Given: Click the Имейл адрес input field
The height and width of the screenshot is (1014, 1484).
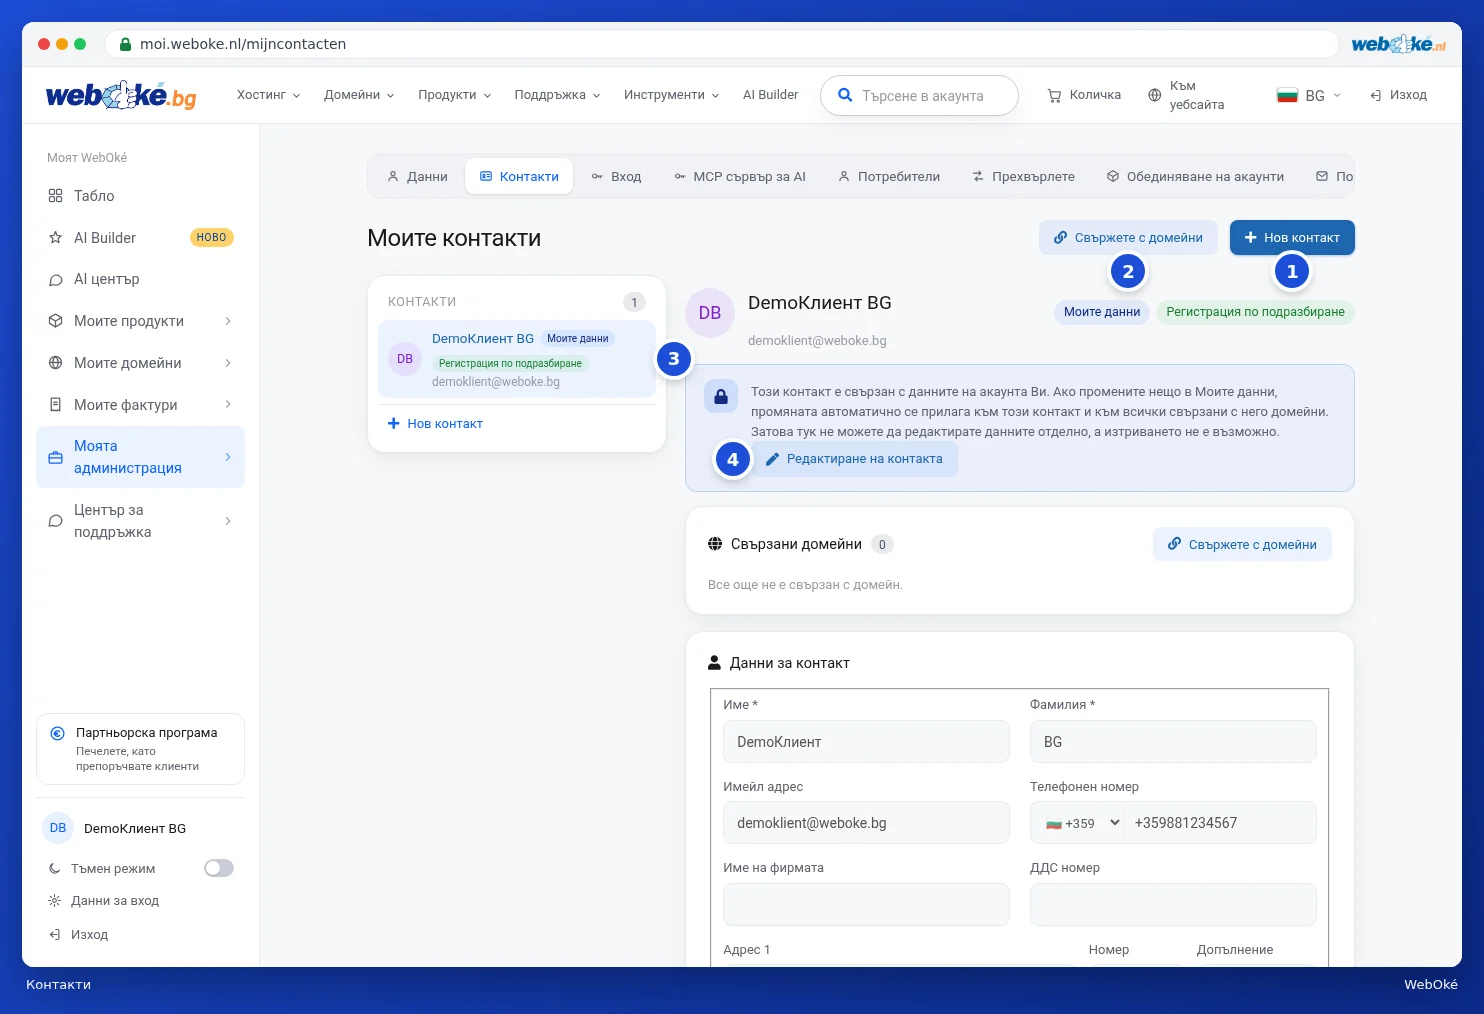Looking at the screenshot, I should pos(866,823).
